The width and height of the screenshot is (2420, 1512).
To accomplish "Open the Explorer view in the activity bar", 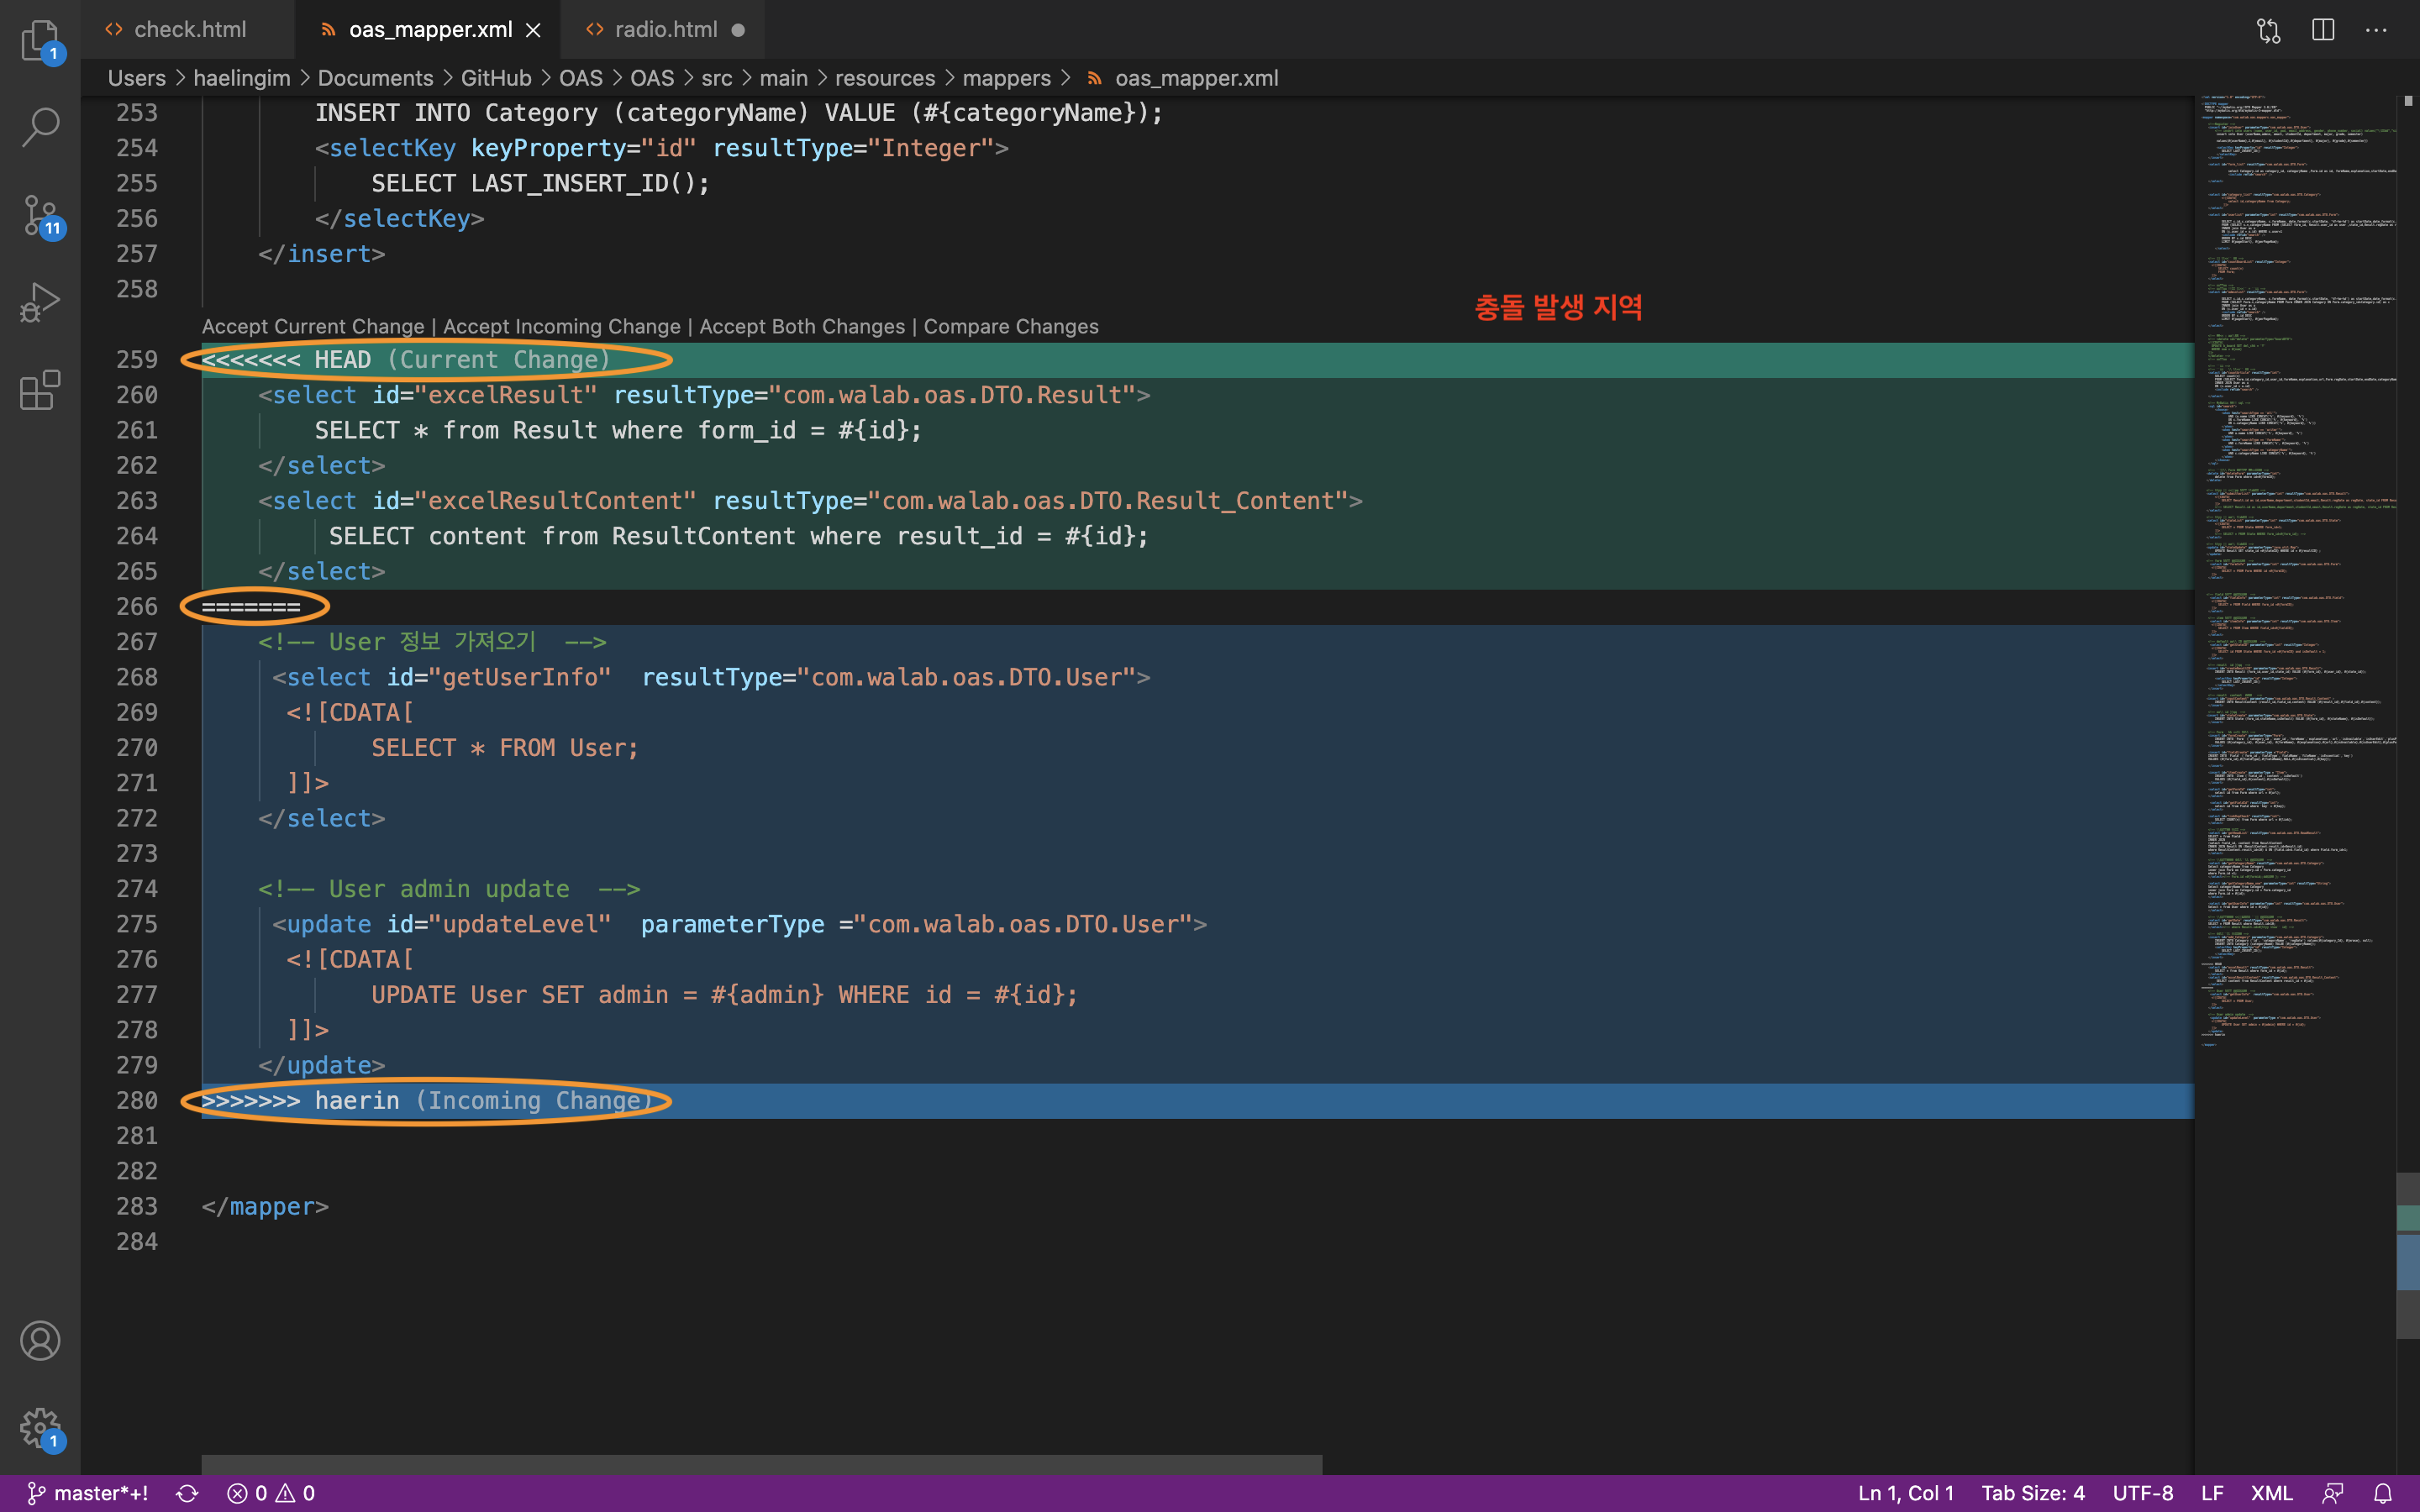I will point(40,40).
